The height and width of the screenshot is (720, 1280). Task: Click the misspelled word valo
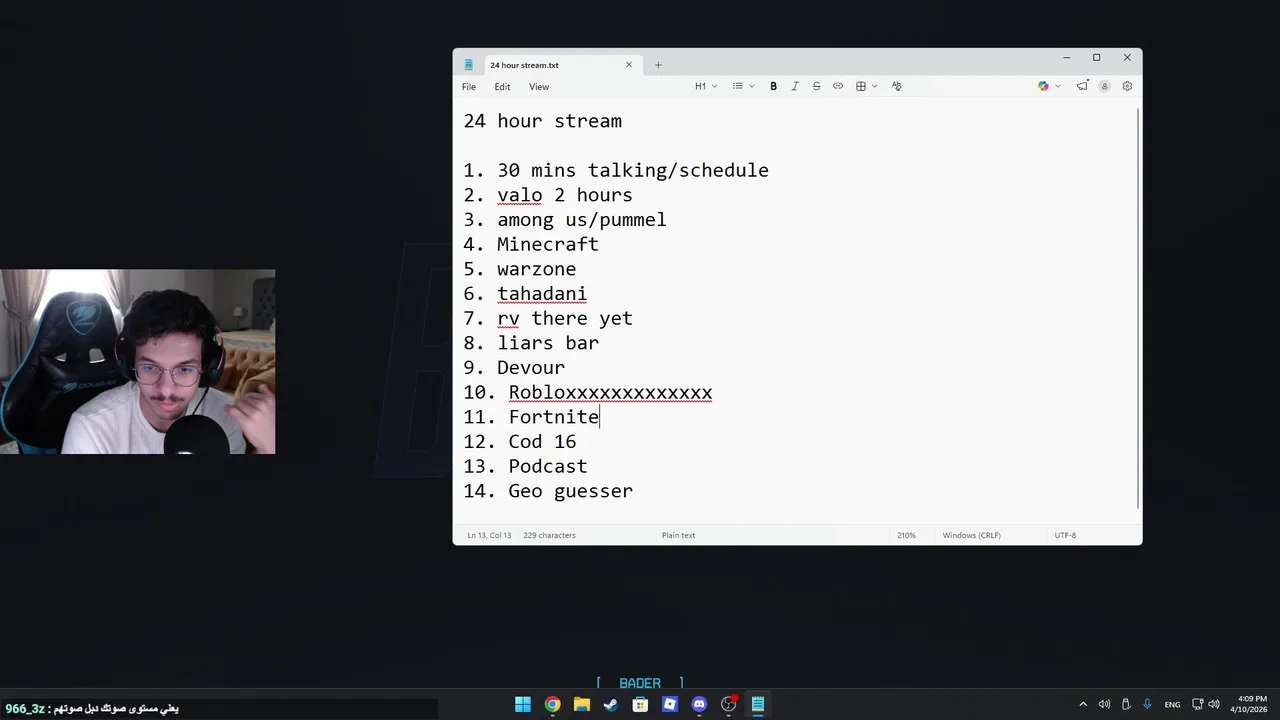520,195
